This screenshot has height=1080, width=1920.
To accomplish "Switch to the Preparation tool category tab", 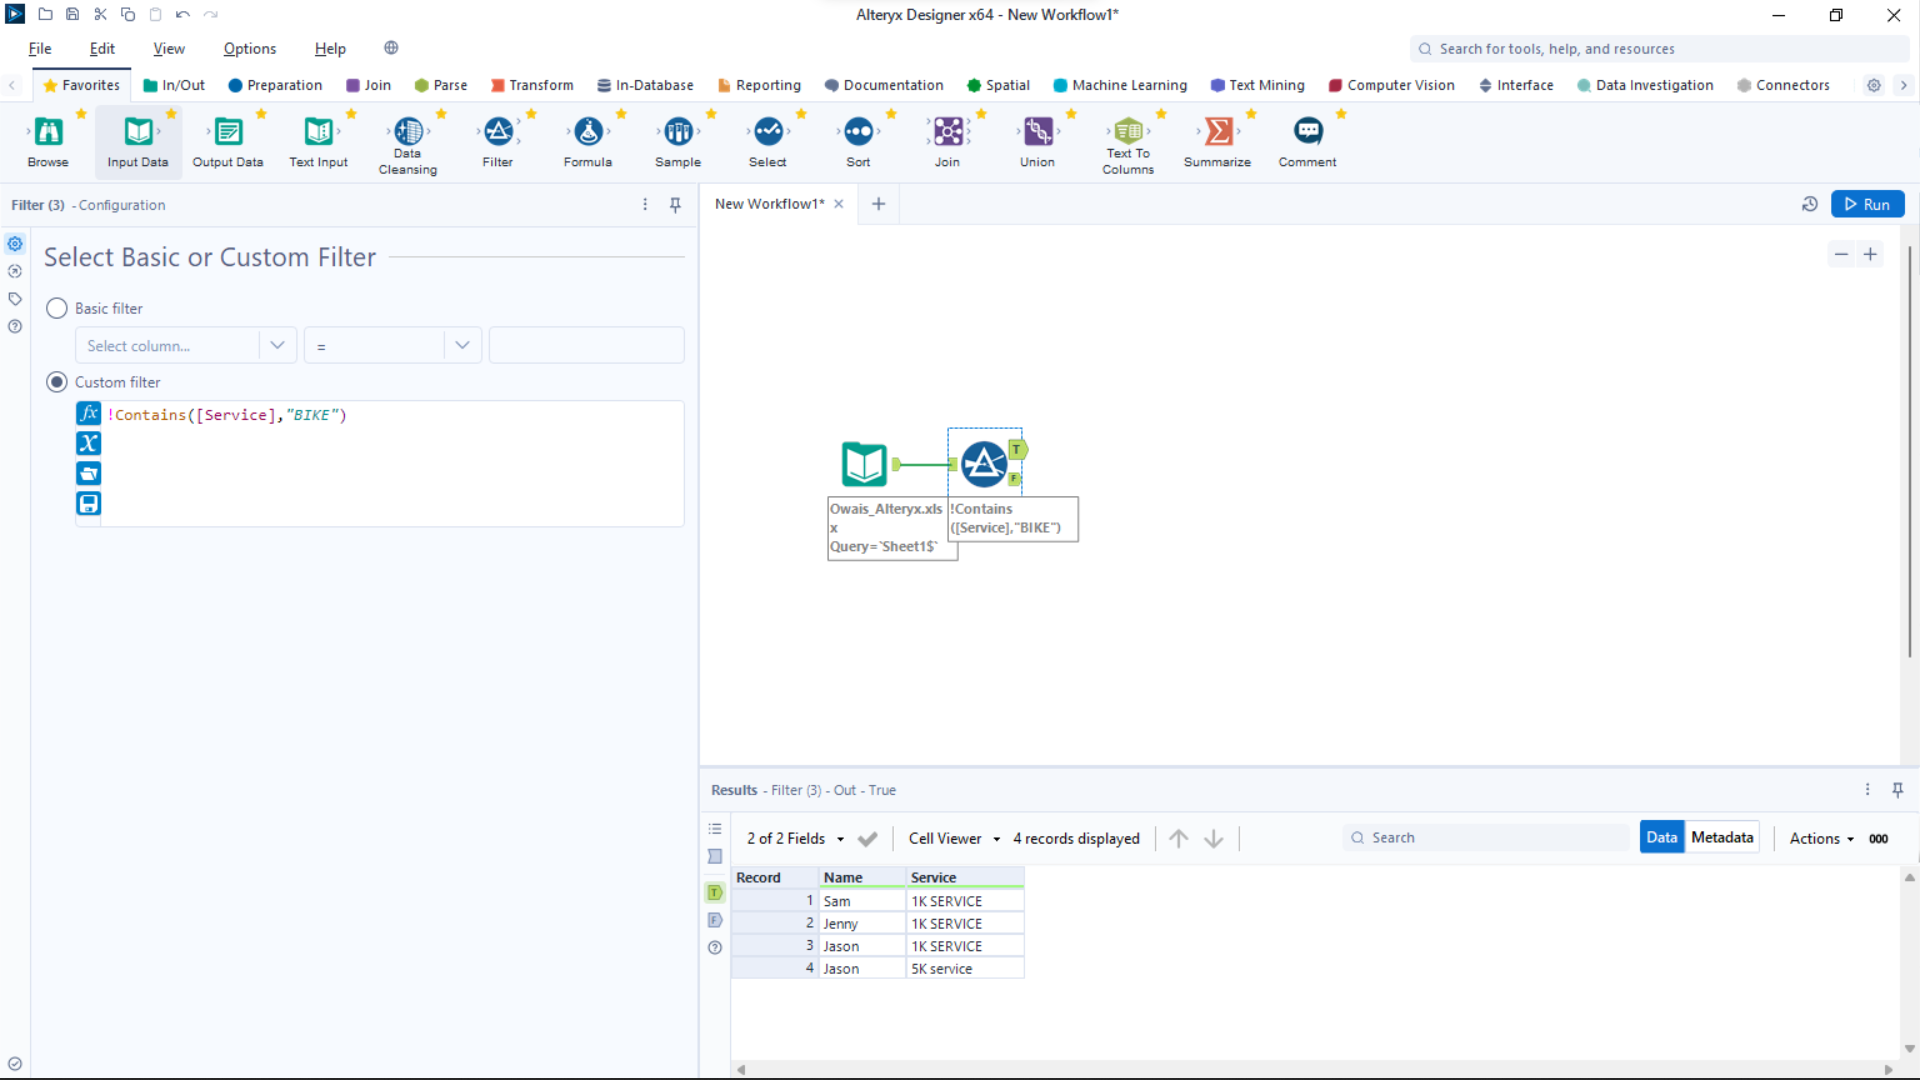I will pos(275,85).
